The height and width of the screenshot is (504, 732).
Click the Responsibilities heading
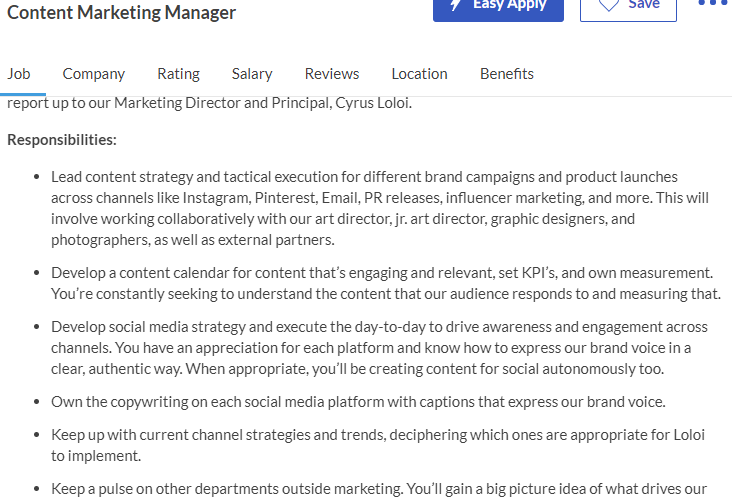coord(62,140)
